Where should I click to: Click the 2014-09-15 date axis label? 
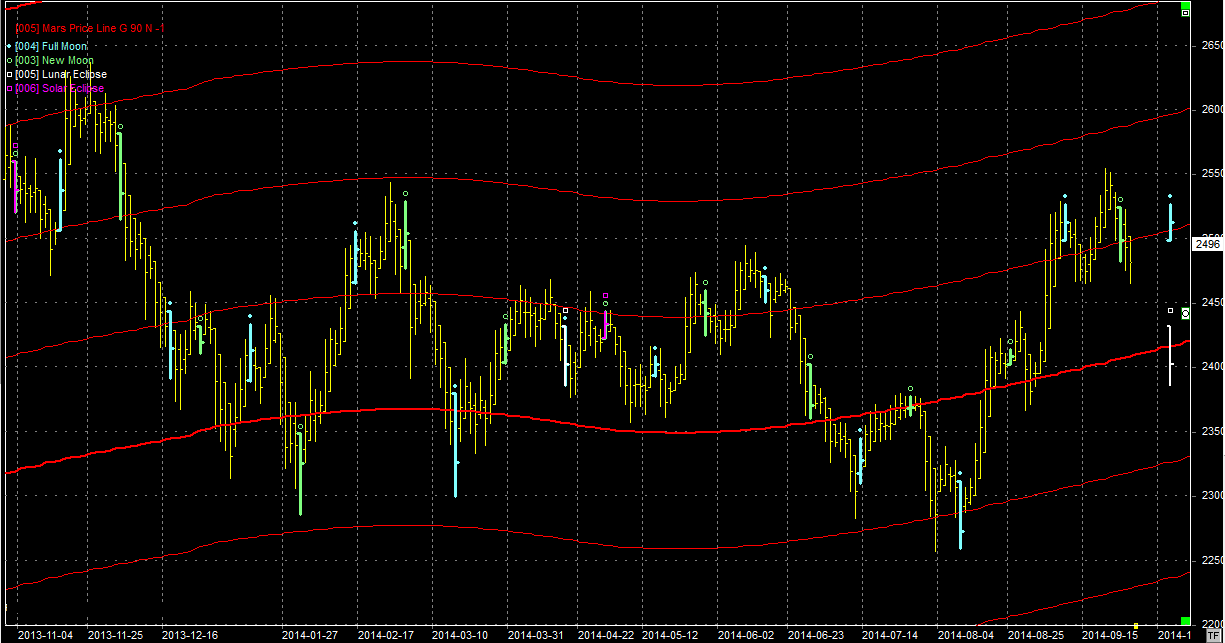1110,635
